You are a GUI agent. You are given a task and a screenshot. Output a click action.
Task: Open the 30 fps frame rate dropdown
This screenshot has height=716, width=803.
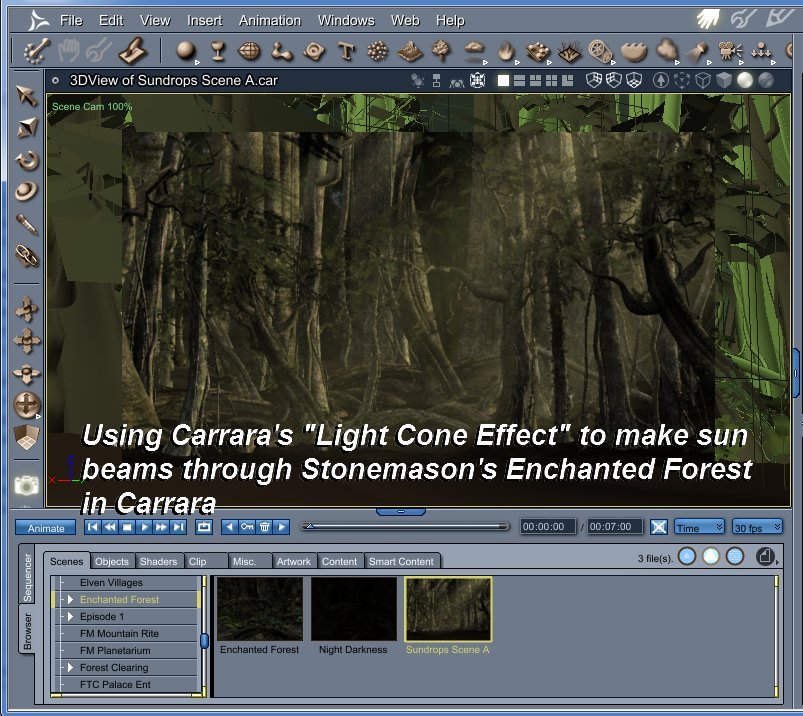click(x=757, y=527)
